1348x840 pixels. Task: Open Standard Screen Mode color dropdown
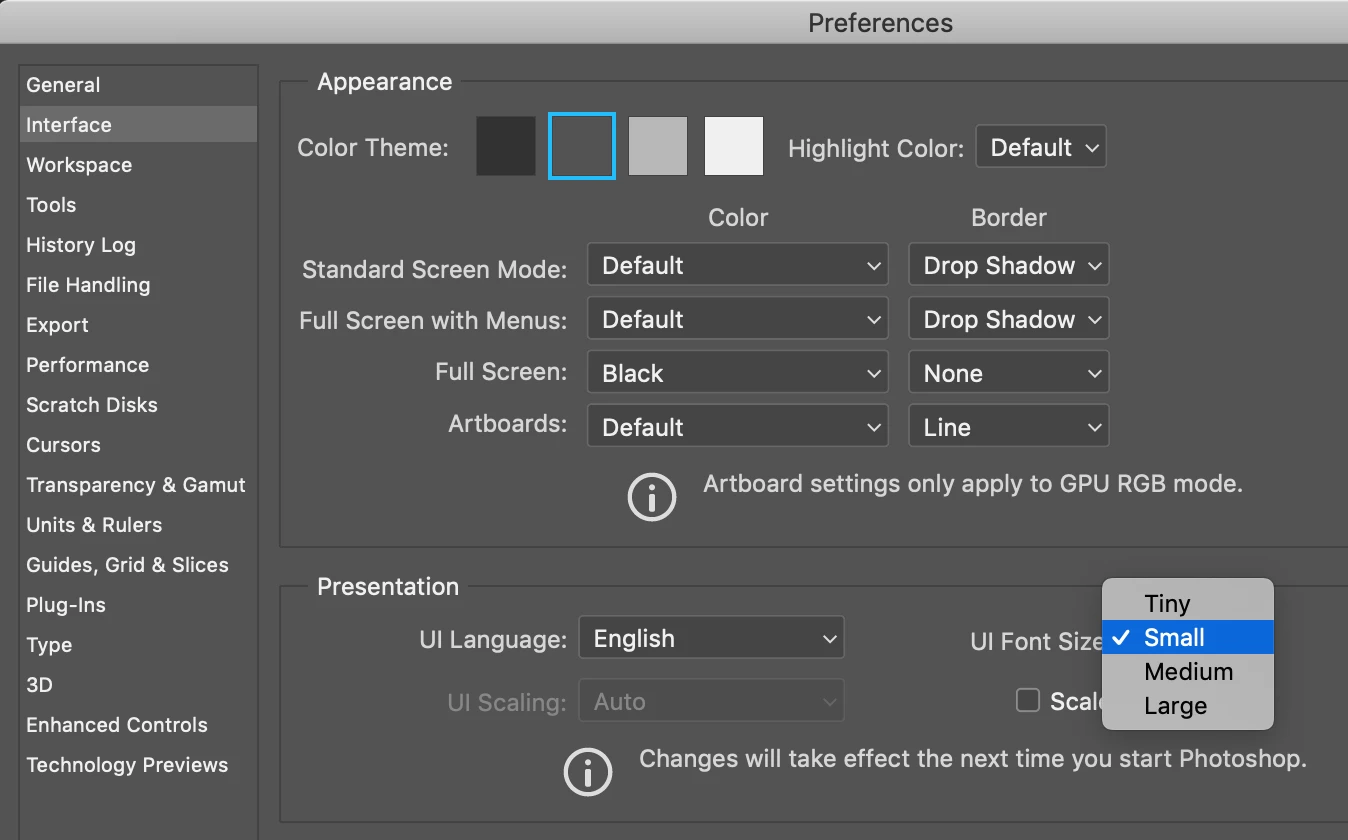[738, 266]
